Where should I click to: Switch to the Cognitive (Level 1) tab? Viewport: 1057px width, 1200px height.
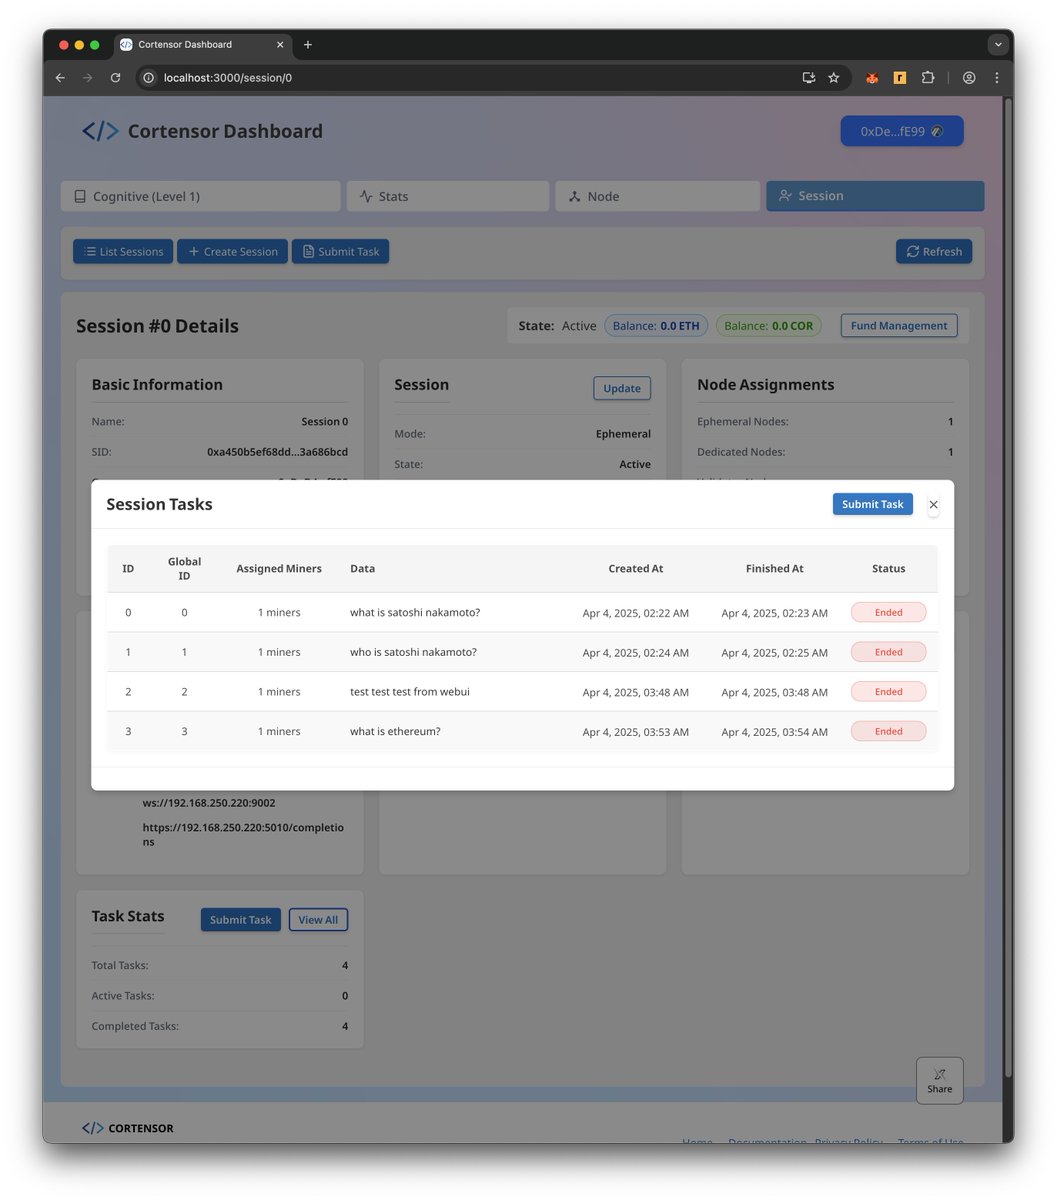click(200, 196)
